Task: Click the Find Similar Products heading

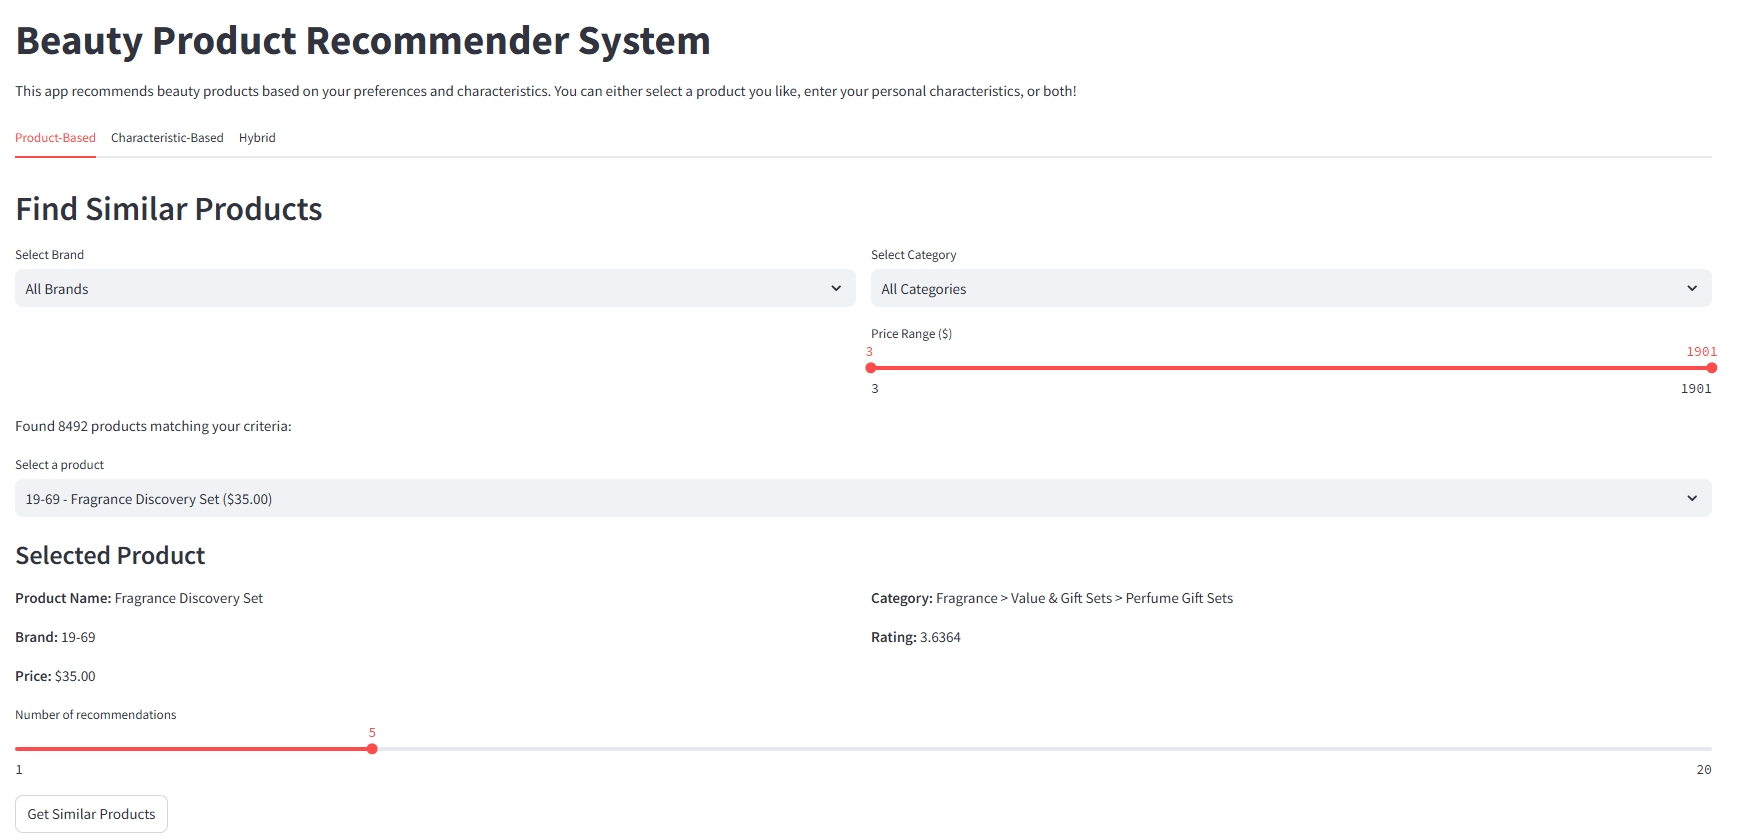Action: tap(169, 209)
